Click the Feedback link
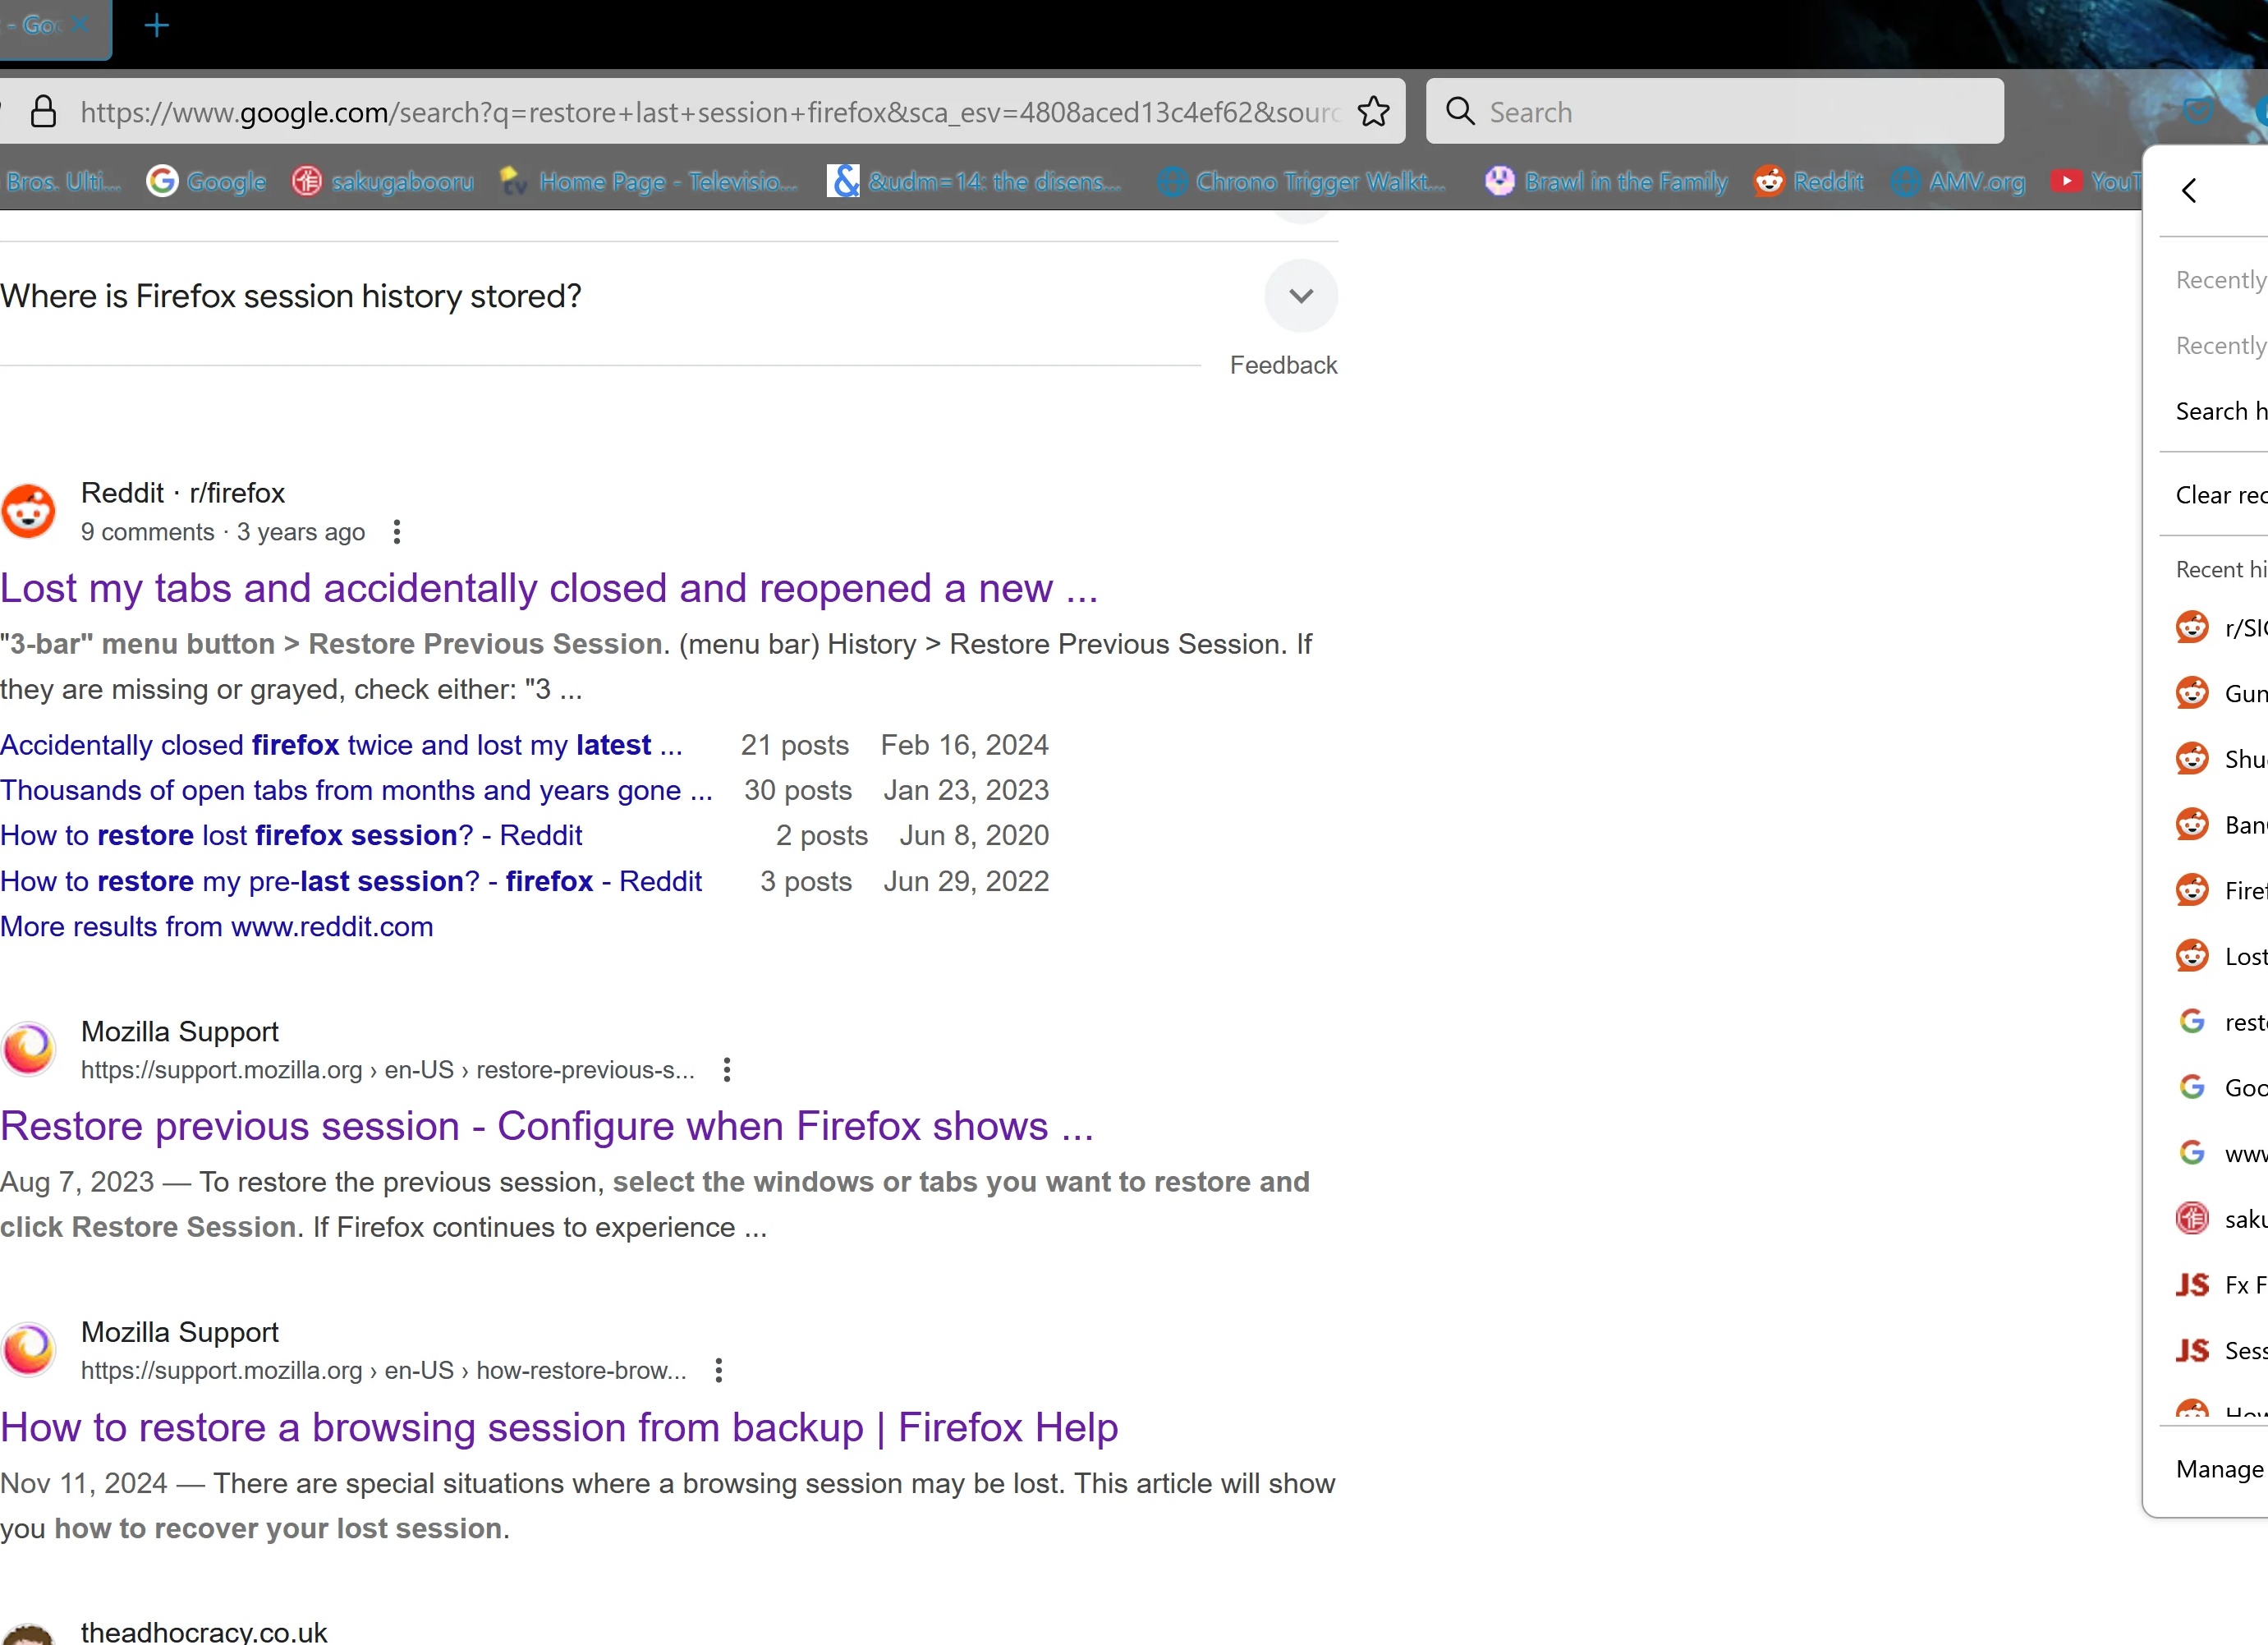Viewport: 2268px width, 1645px height. coord(1283,365)
